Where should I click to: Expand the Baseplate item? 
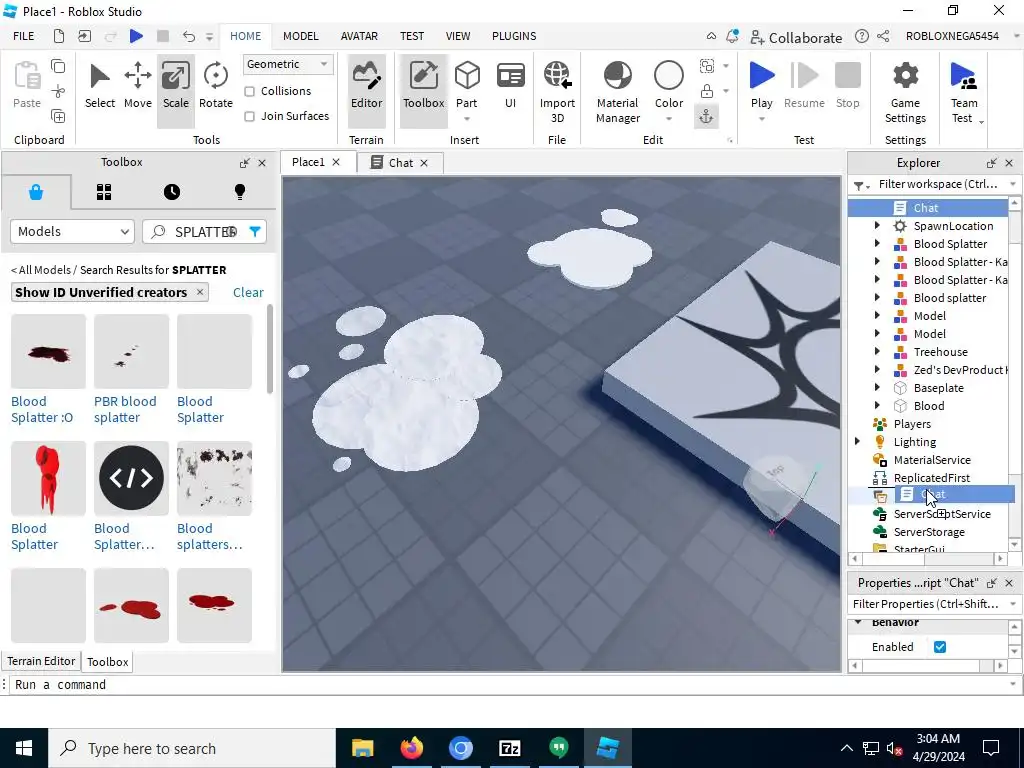pos(877,387)
